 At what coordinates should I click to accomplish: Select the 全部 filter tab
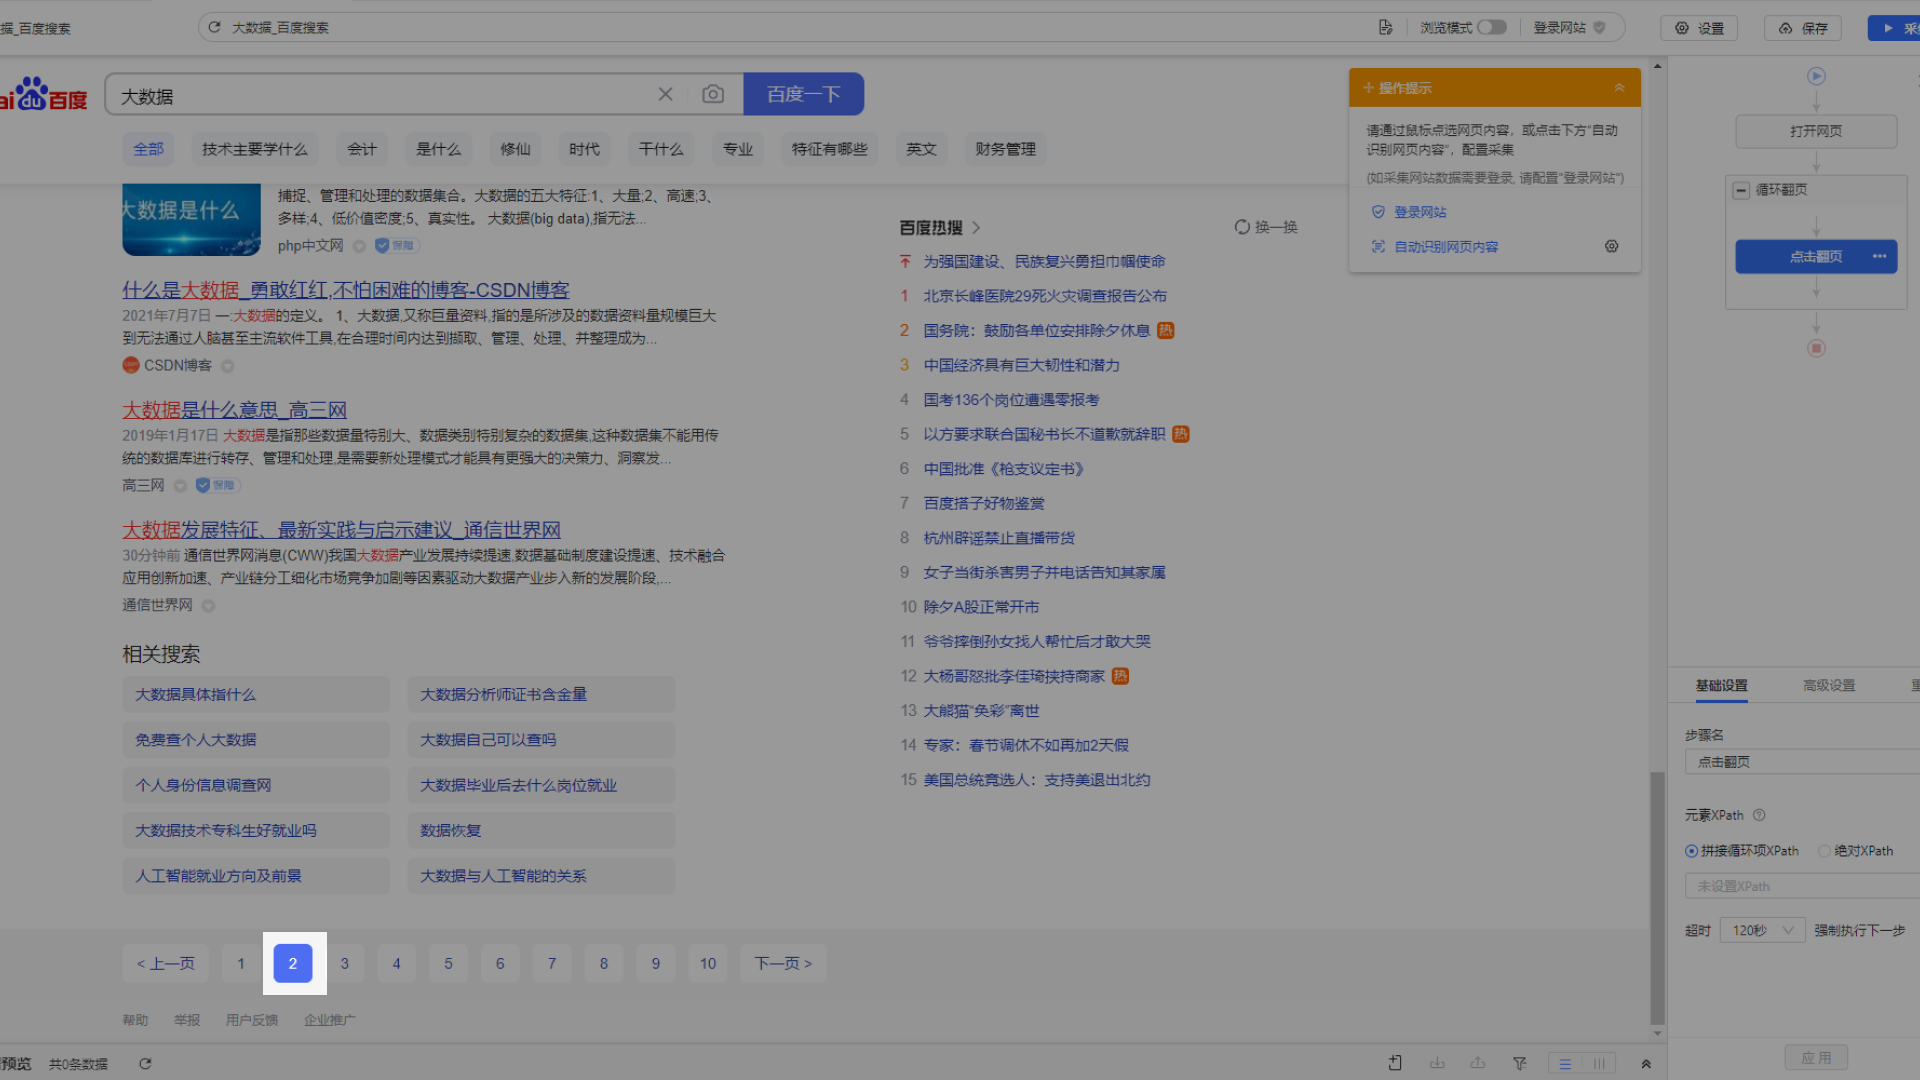[149, 149]
